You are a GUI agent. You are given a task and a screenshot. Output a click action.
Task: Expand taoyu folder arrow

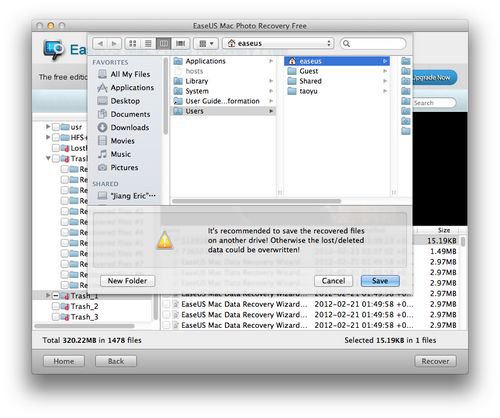coord(385,91)
